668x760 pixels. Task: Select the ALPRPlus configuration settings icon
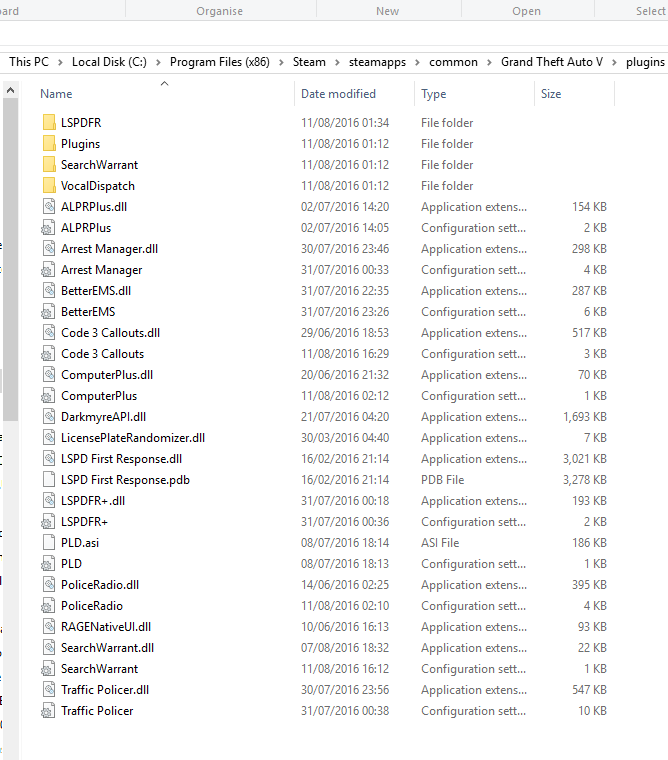pyautogui.click(x=48, y=228)
